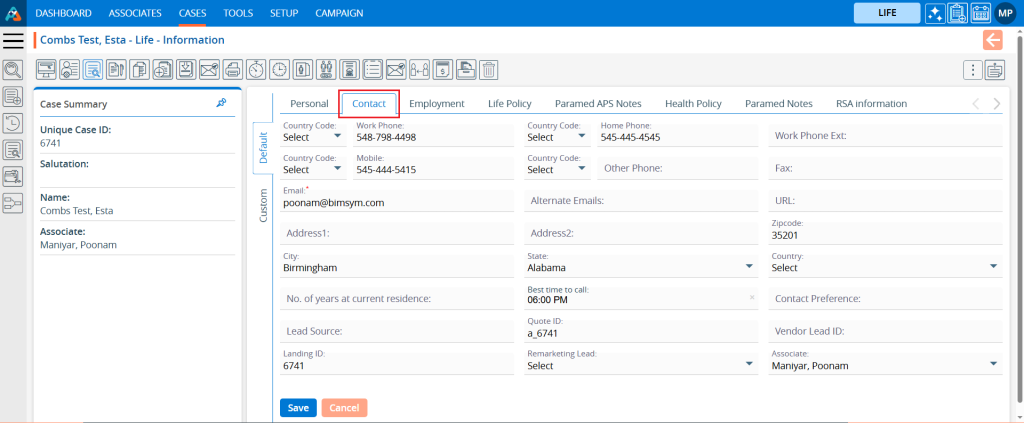Image resolution: width=1024 pixels, height=423 pixels.
Task: Open the sparkle AI assistant icon
Action: coord(935,13)
